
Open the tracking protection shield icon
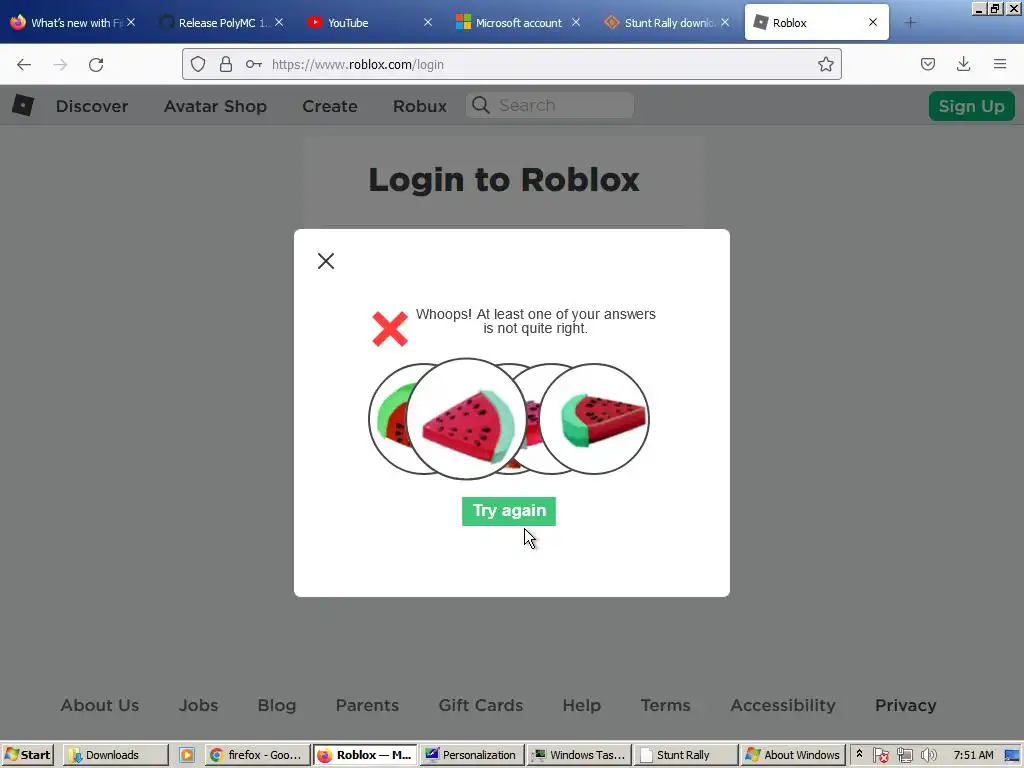(x=198, y=64)
